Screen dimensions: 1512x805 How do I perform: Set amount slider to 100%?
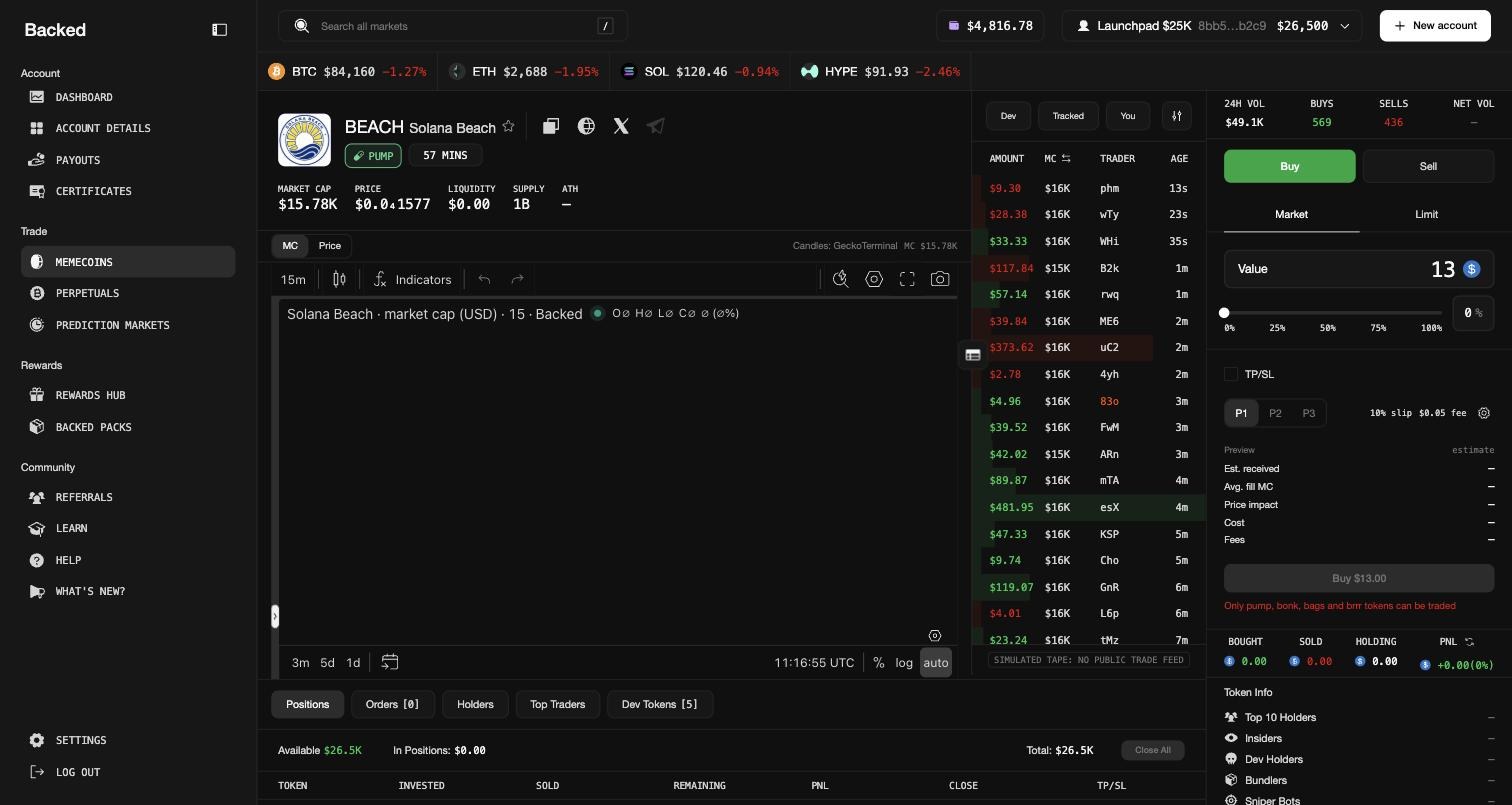point(1431,328)
